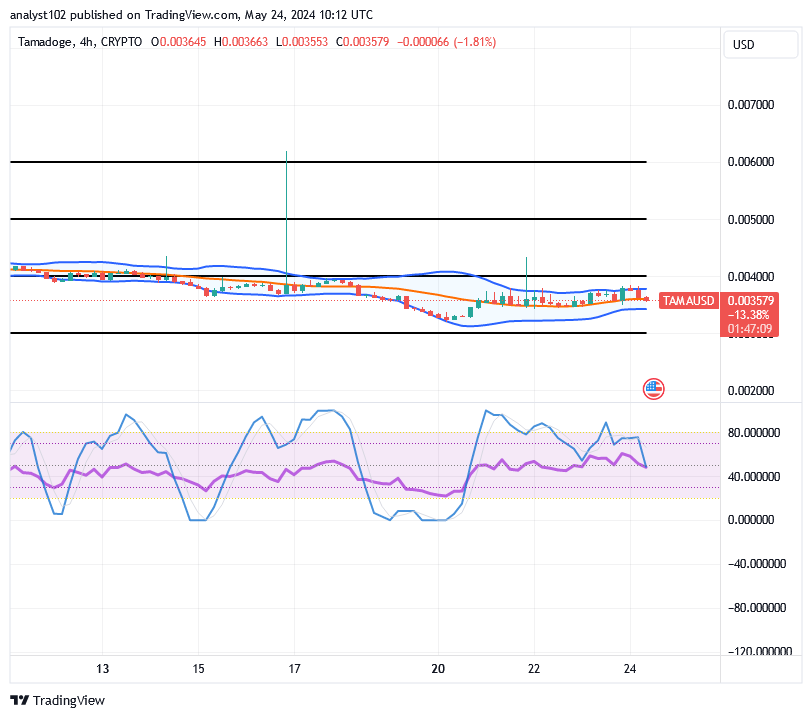Click the 0.000000 oscillator axis label

750,520
